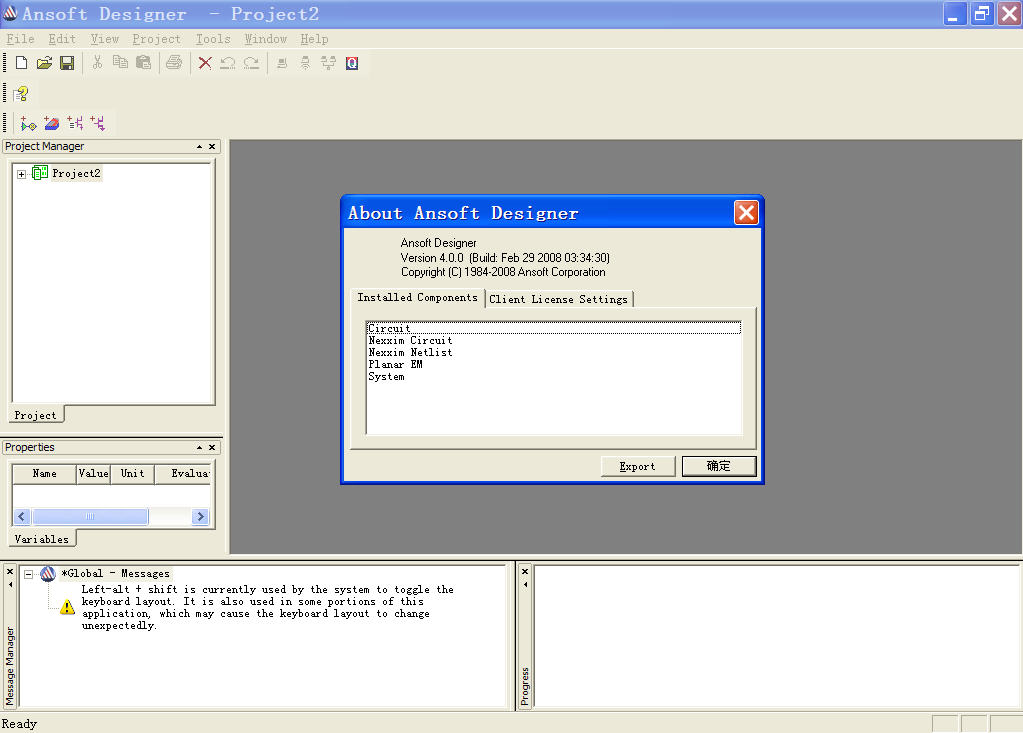The height and width of the screenshot is (733, 1023).
Task: Close the Message Manager panel
Action: click(10, 571)
